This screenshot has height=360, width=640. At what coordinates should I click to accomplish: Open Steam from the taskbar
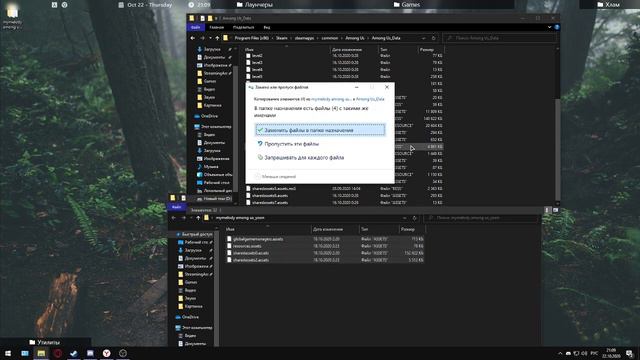click(x=74, y=353)
